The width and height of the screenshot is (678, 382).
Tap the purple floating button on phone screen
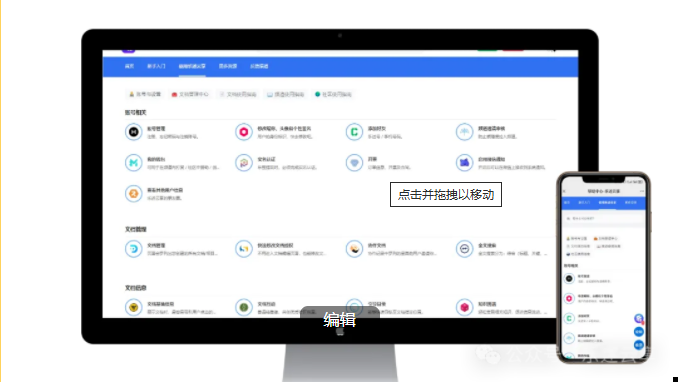pos(639,318)
